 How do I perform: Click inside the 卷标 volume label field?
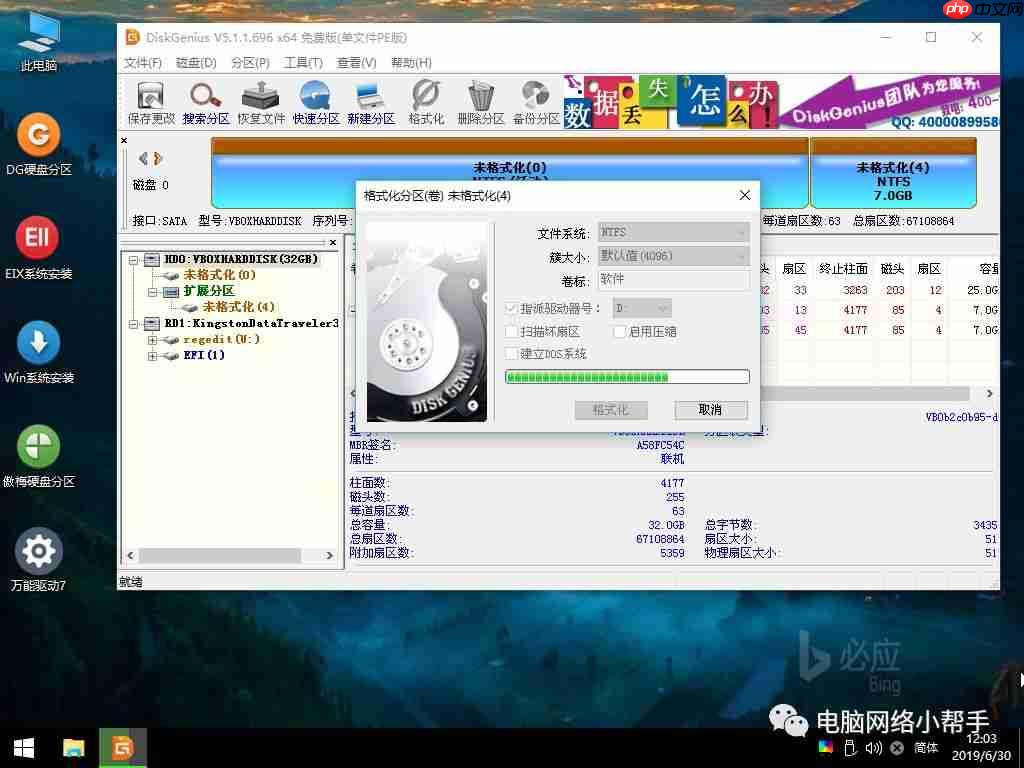click(673, 281)
